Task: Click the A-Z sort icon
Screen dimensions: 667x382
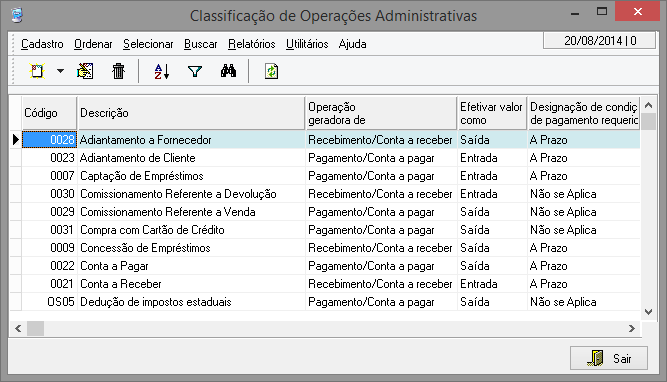Action: pos(162,71)
